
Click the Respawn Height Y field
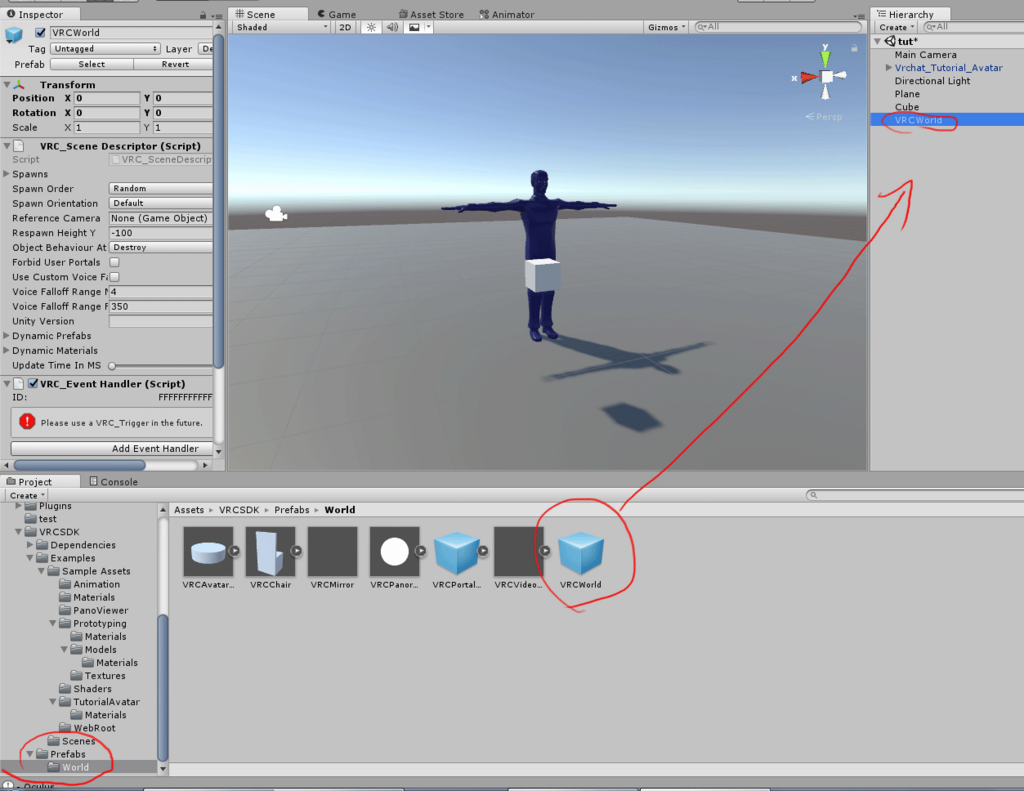(161, 233)
